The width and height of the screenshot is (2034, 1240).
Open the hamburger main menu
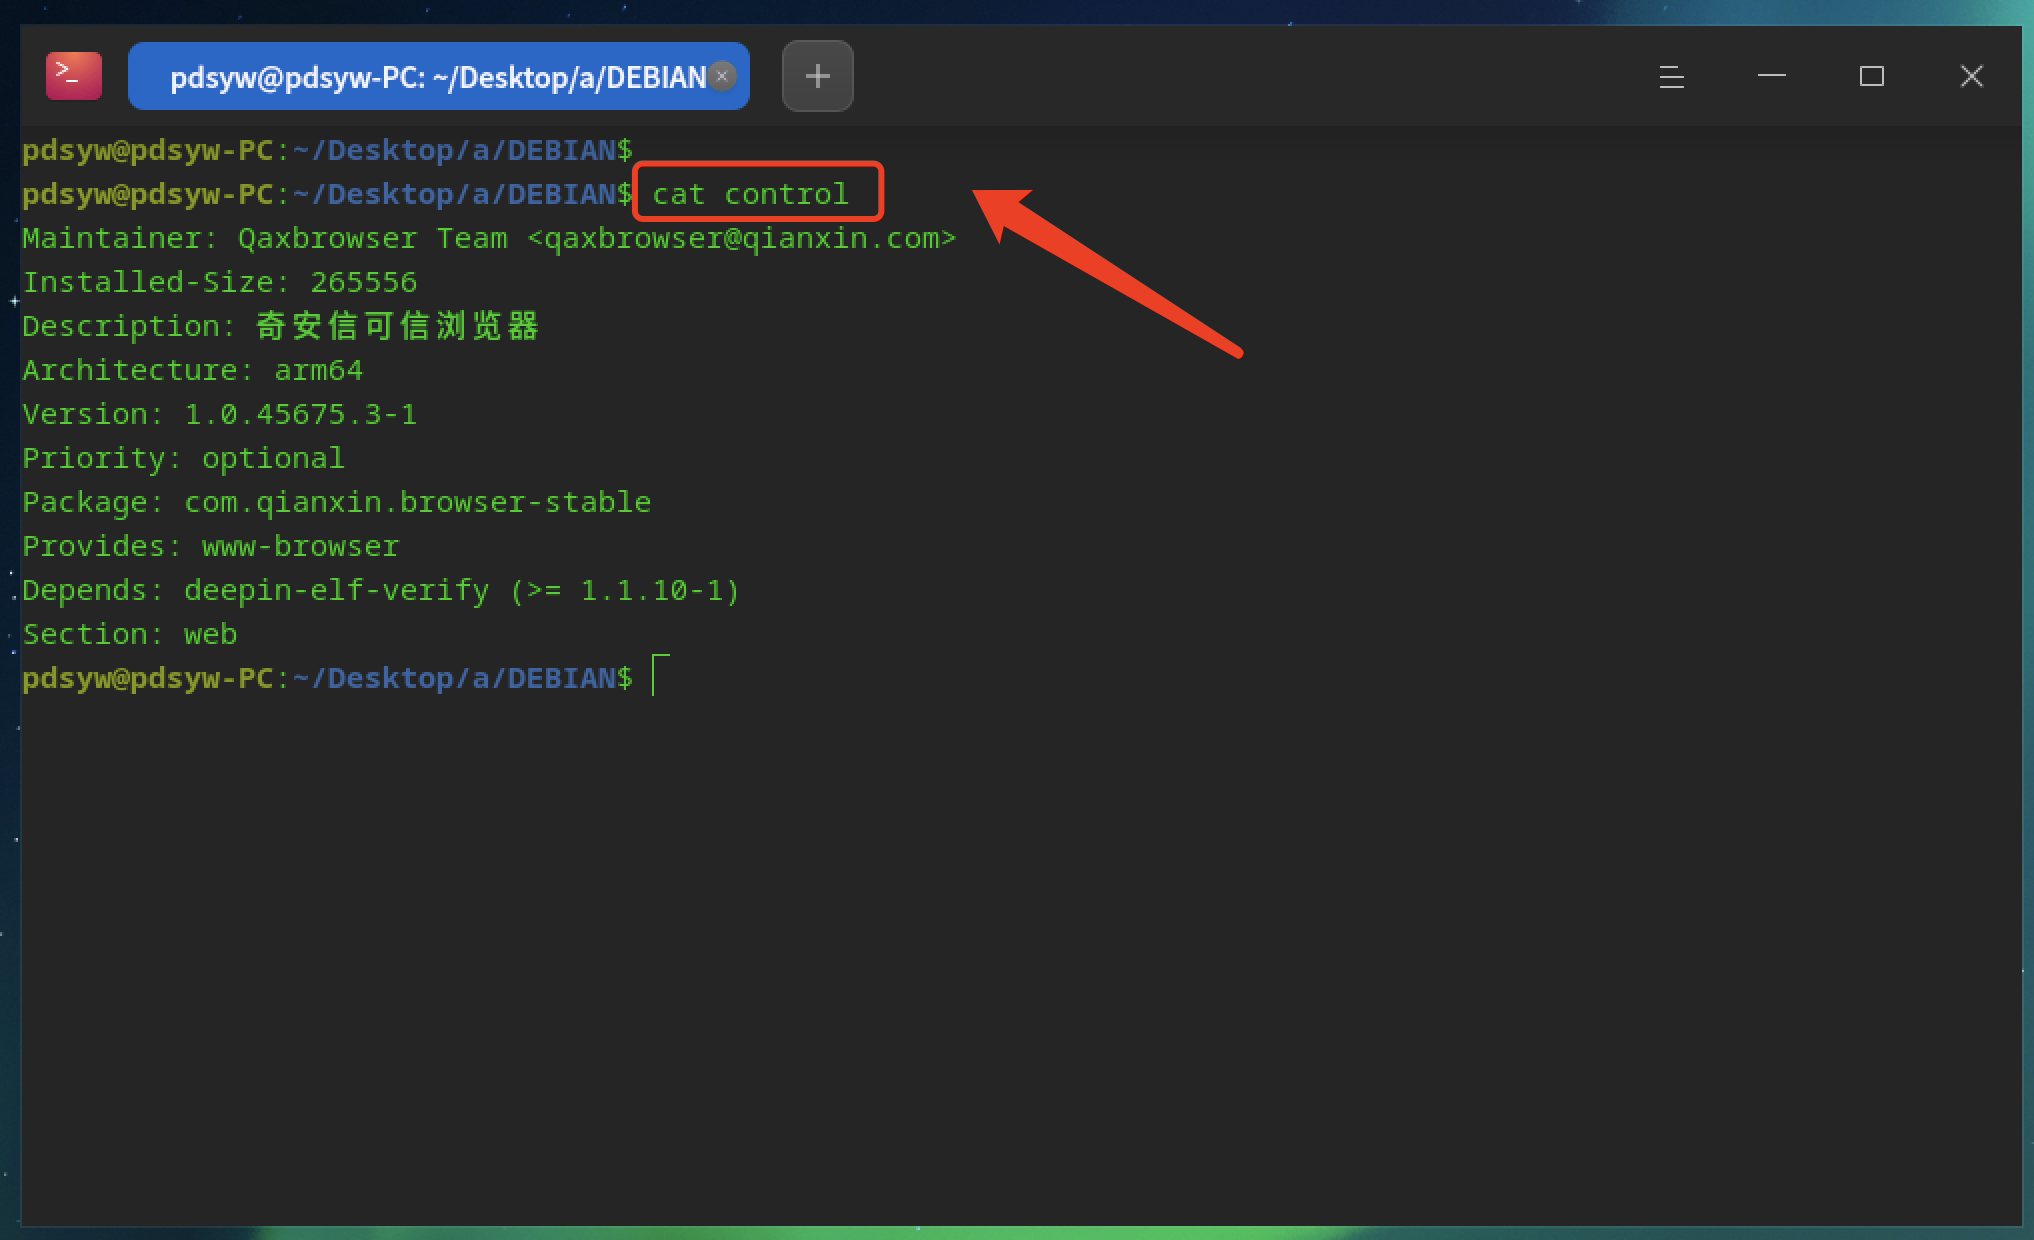[x=1671, y=77]
